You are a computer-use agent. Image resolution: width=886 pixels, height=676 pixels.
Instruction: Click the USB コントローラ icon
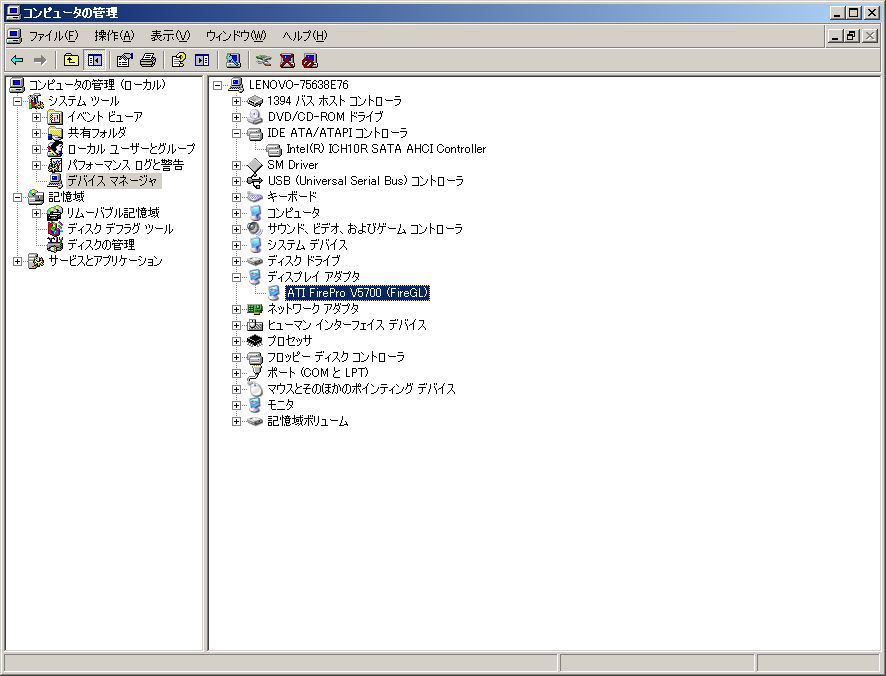255,181
